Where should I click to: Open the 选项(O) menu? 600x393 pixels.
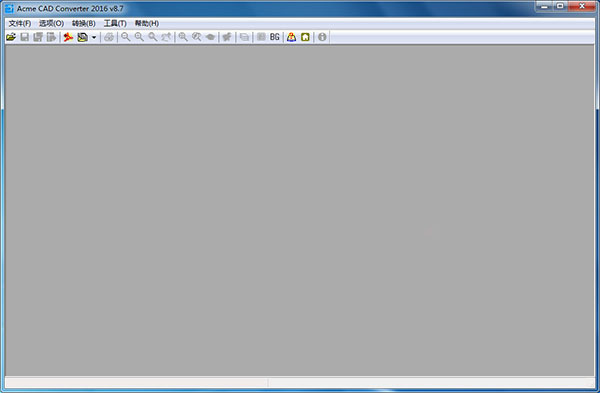(x=51, y=23)
